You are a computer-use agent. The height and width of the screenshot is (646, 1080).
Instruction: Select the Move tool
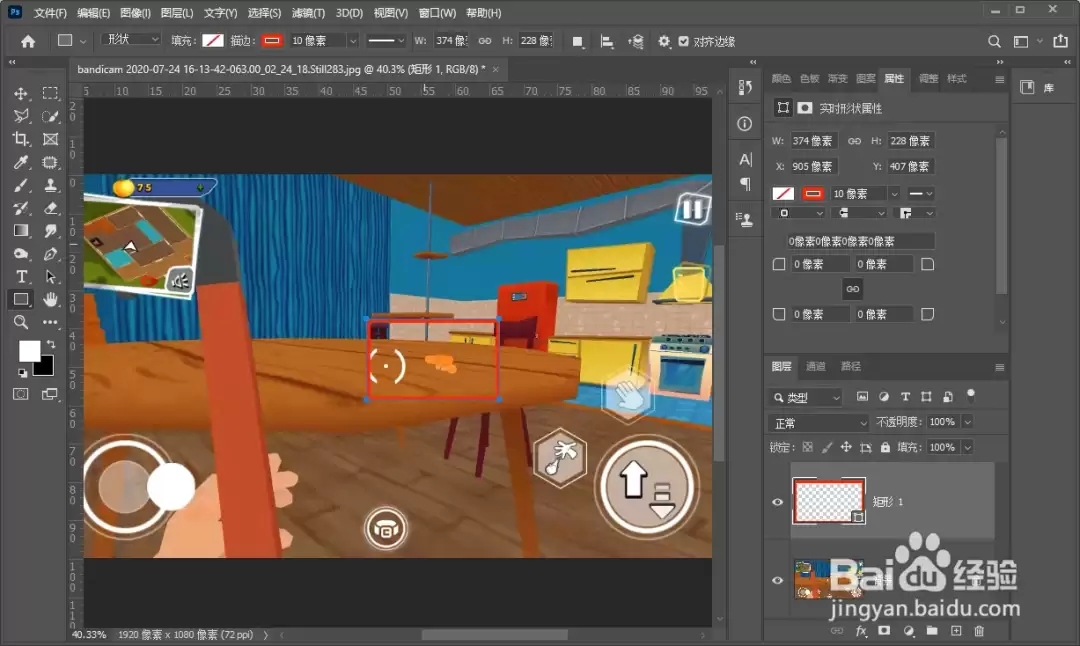(x=21, y=94)
